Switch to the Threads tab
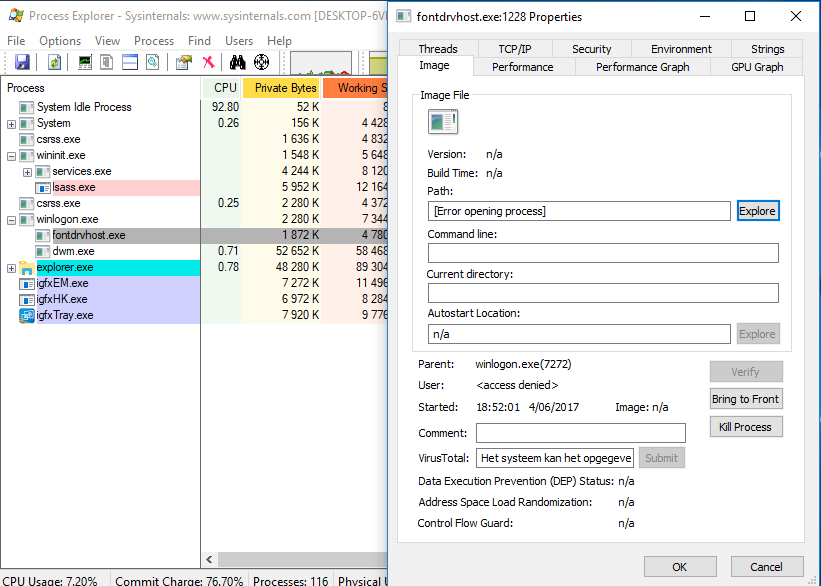 438,49
